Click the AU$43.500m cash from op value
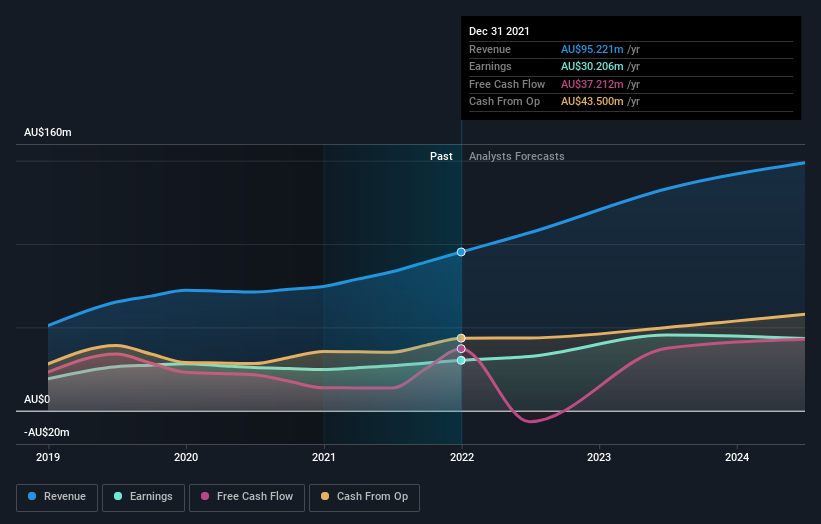Viewport: 821px width, 524px height. (x=592, y=102)
